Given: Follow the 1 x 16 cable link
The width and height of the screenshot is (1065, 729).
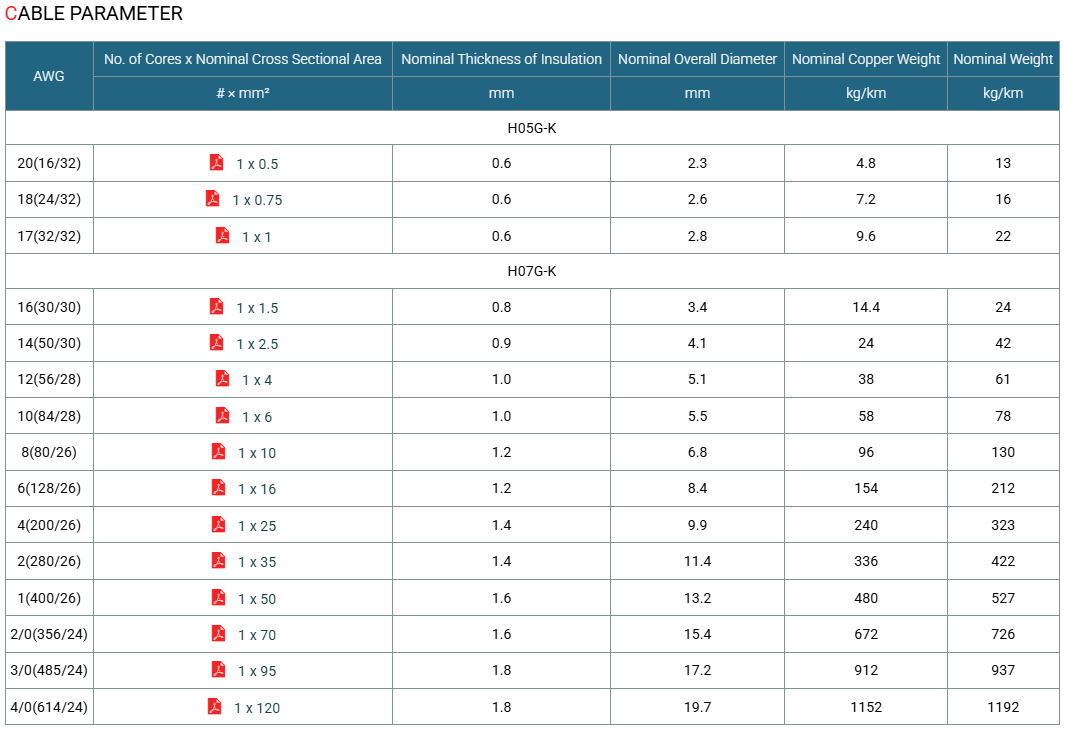Looking at the screenshot, I should click(x=257, y=489).
